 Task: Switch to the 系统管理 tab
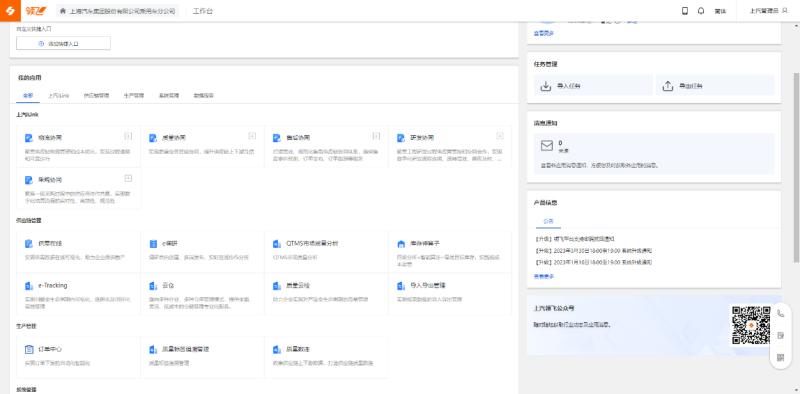point(169,95)
